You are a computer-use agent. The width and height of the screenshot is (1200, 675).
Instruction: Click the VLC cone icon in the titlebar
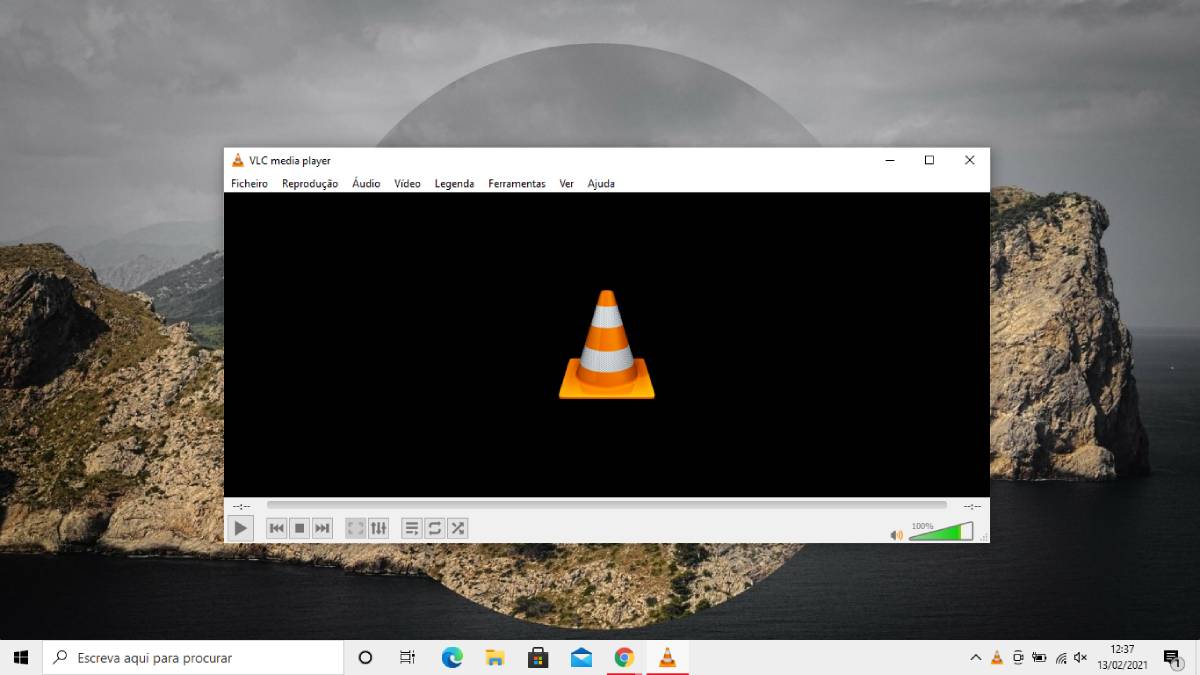point(238,160)
